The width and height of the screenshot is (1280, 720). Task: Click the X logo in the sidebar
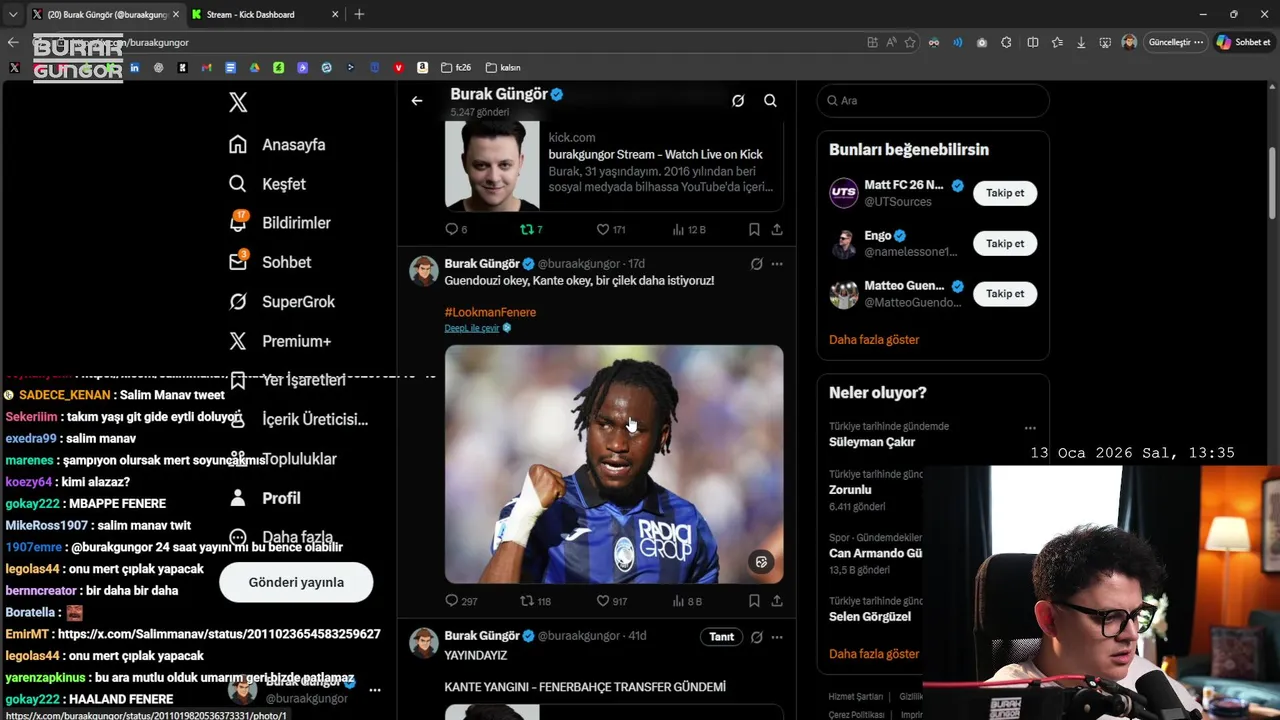pyautogui.click(x=238, y=102)
